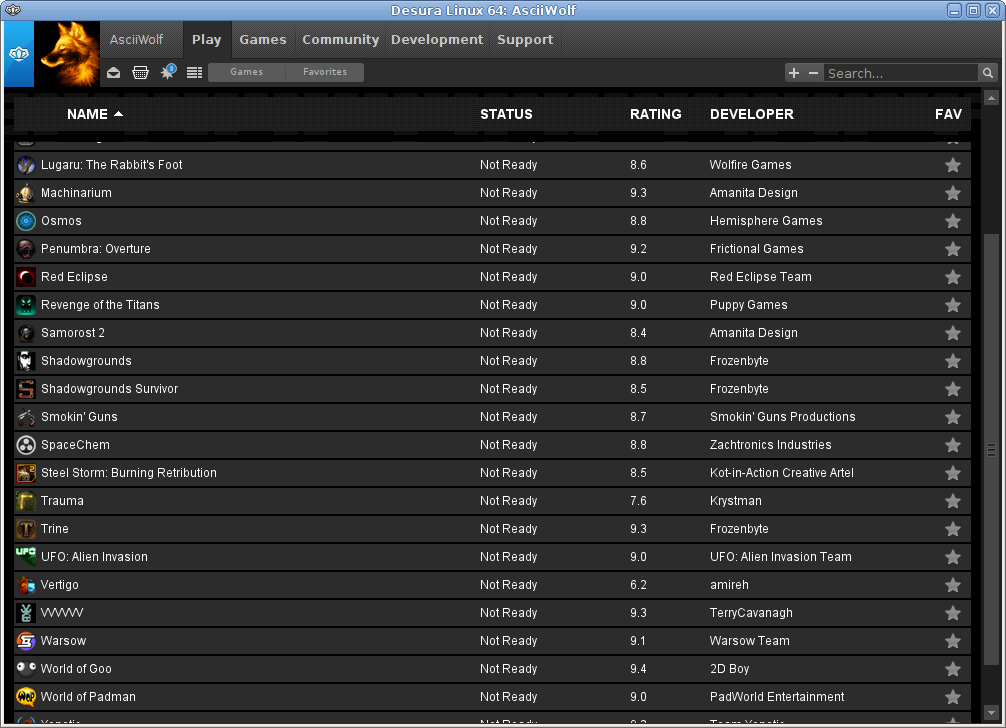Viewport: 1006px width, 728px height.
Task: Open the Support tab
Action: tap(525, 40)
